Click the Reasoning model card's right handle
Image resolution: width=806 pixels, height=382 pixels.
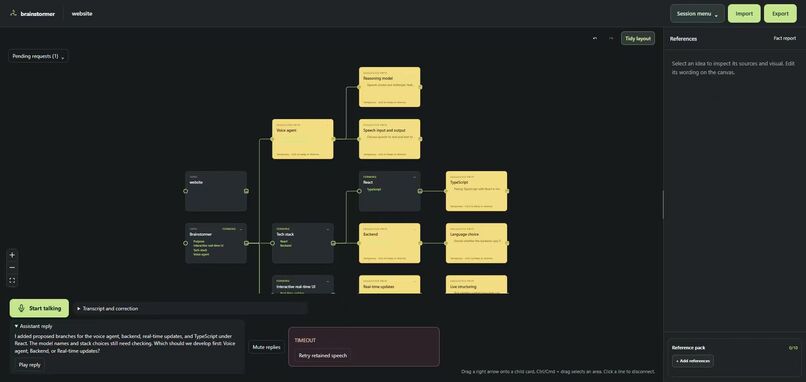click(420, 87)
